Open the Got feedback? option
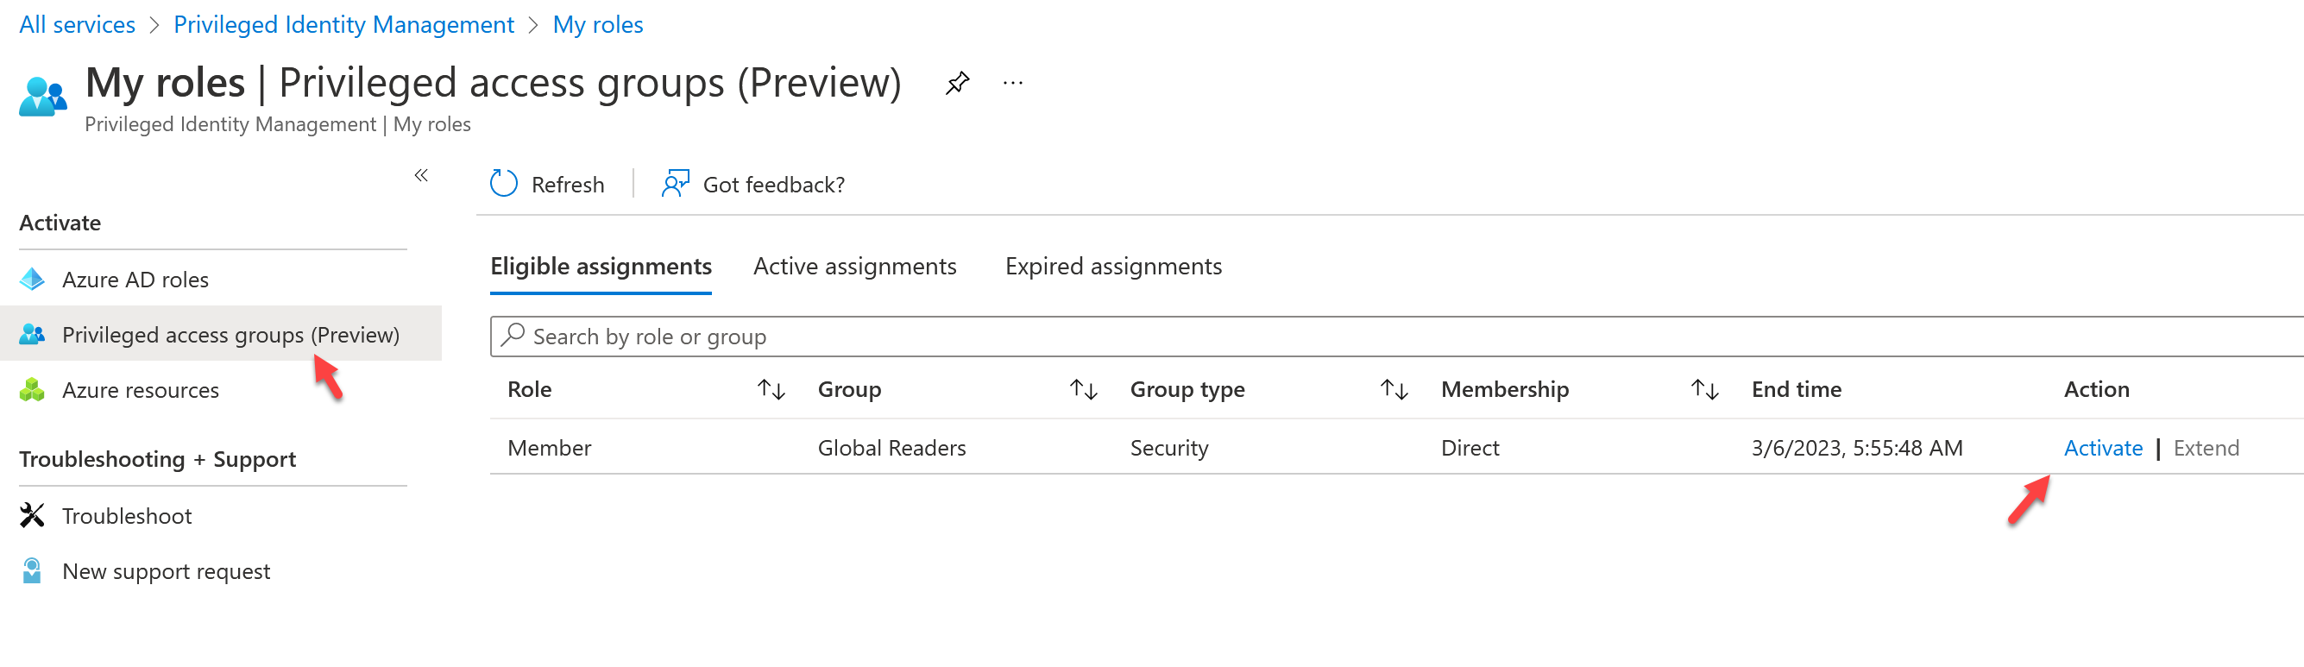 click(x=753, y=184)
